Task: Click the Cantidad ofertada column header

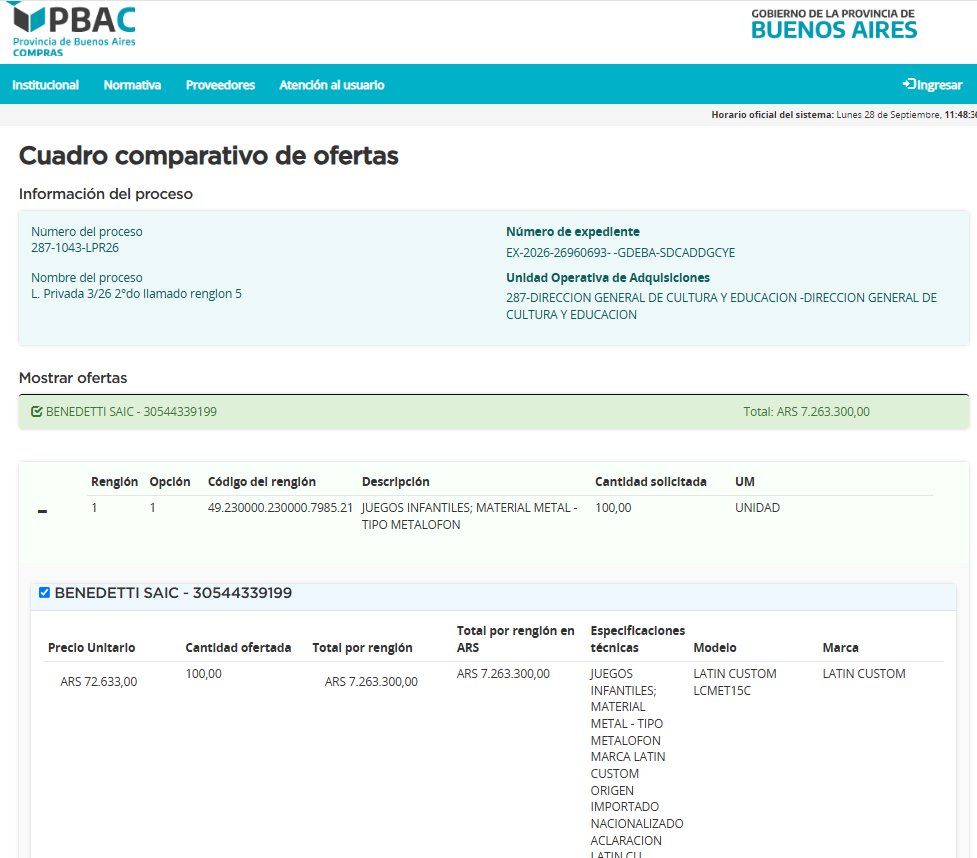Action: click(x=238, y=648)
